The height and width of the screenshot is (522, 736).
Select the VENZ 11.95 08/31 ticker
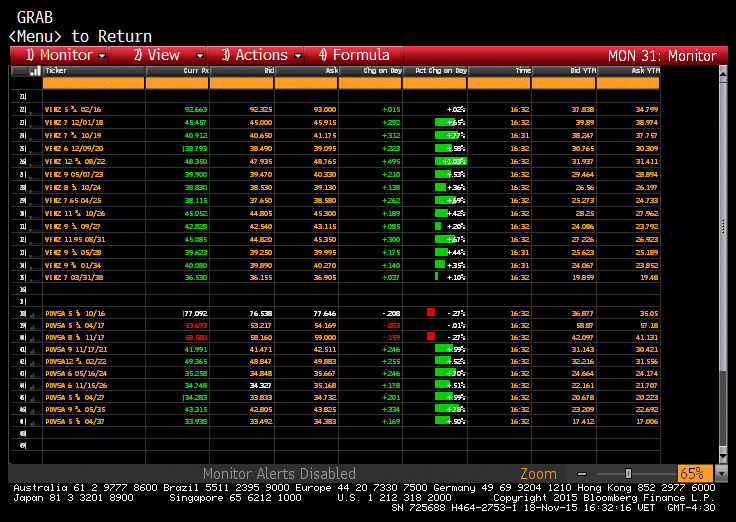75,239
